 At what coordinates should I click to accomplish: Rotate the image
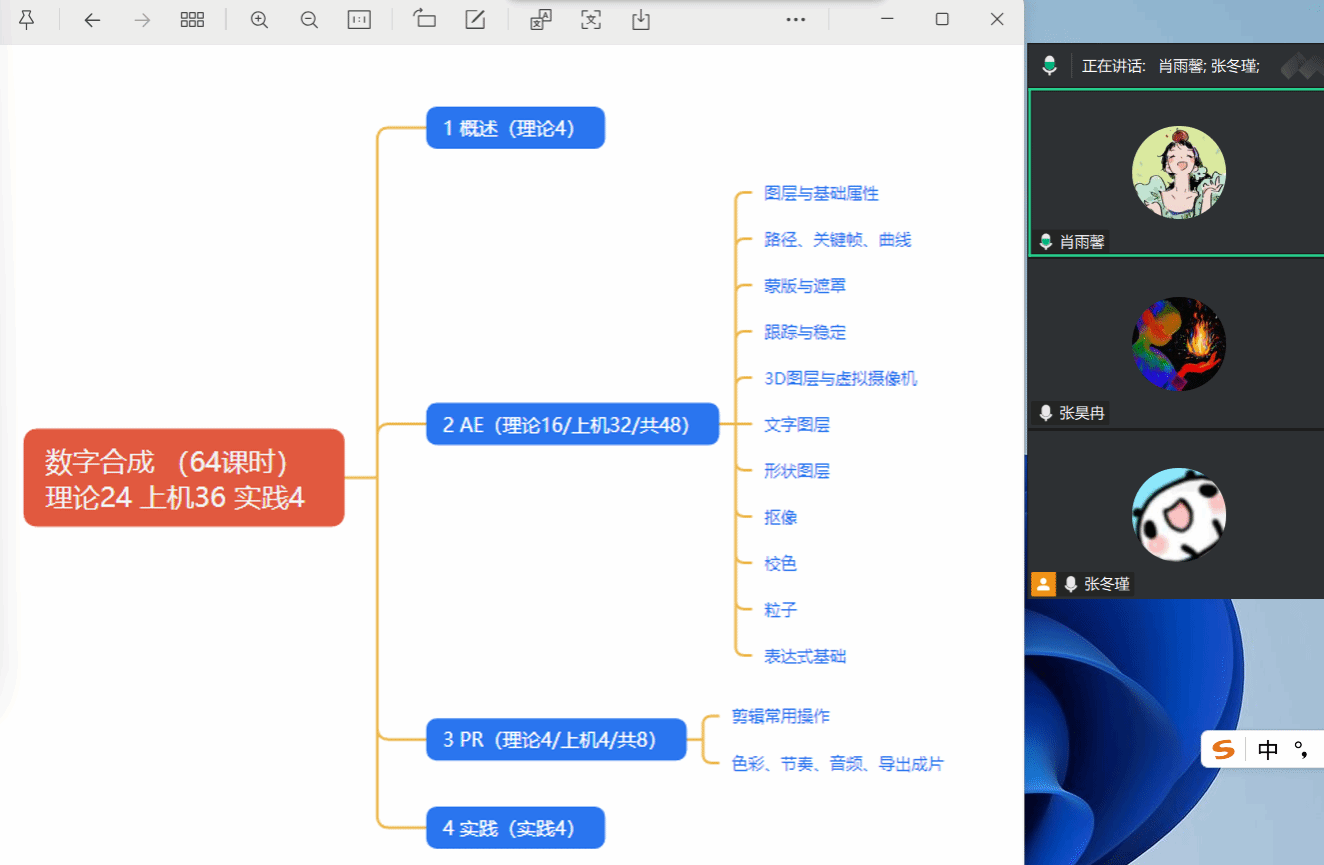pos(425,20)
